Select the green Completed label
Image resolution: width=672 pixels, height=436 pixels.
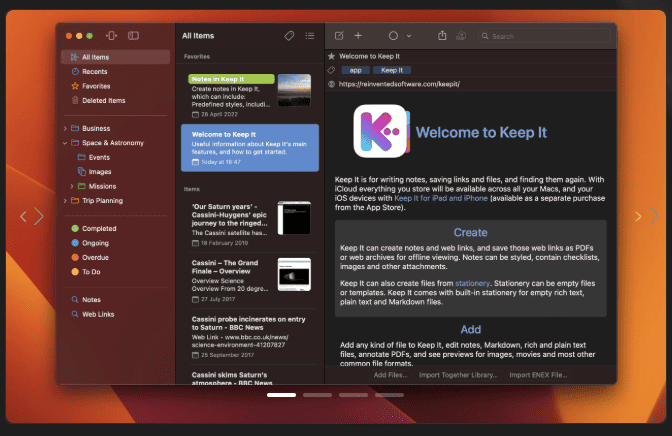pos(93,229)
